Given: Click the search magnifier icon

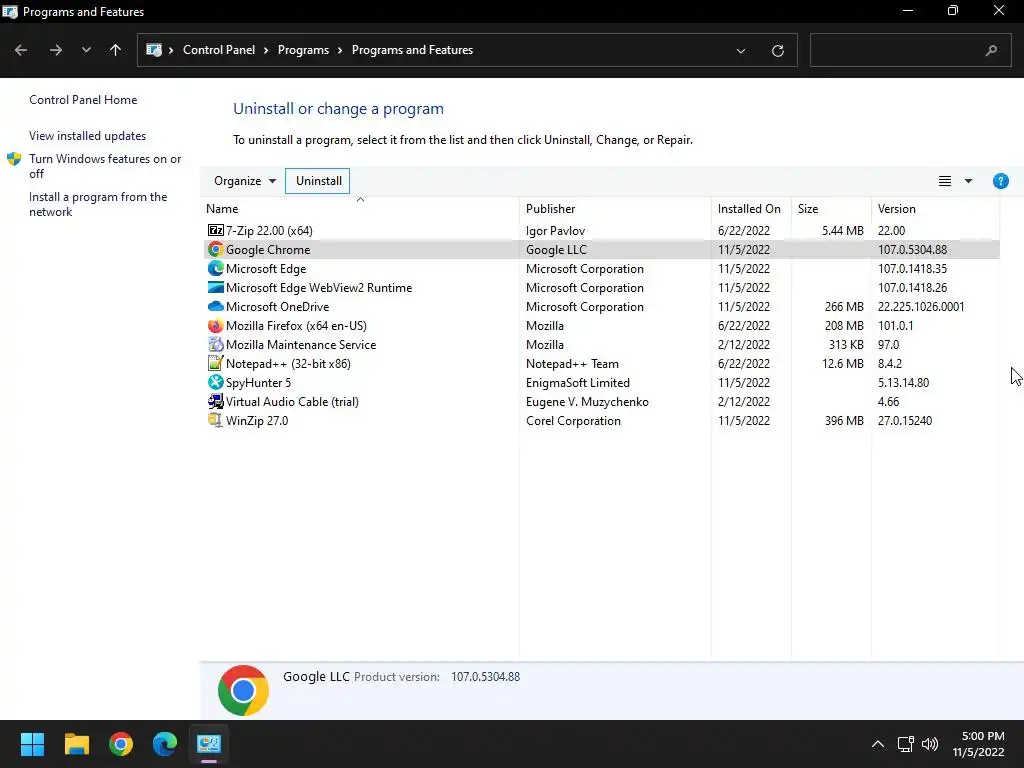Looking at the screenshot, I should click(x=991, y=50).
